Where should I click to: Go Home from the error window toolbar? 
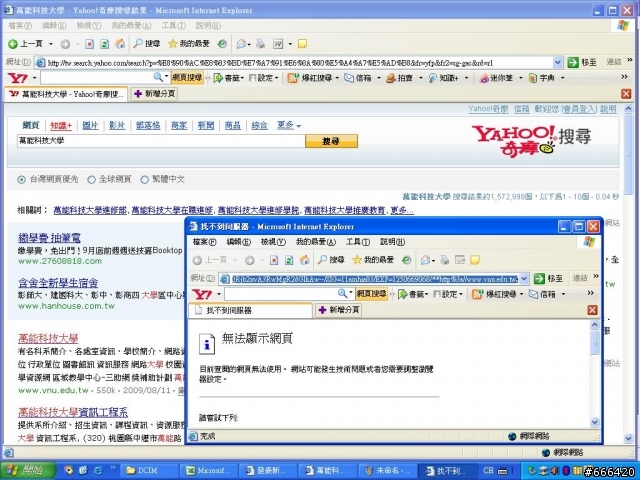coord(304,260)
